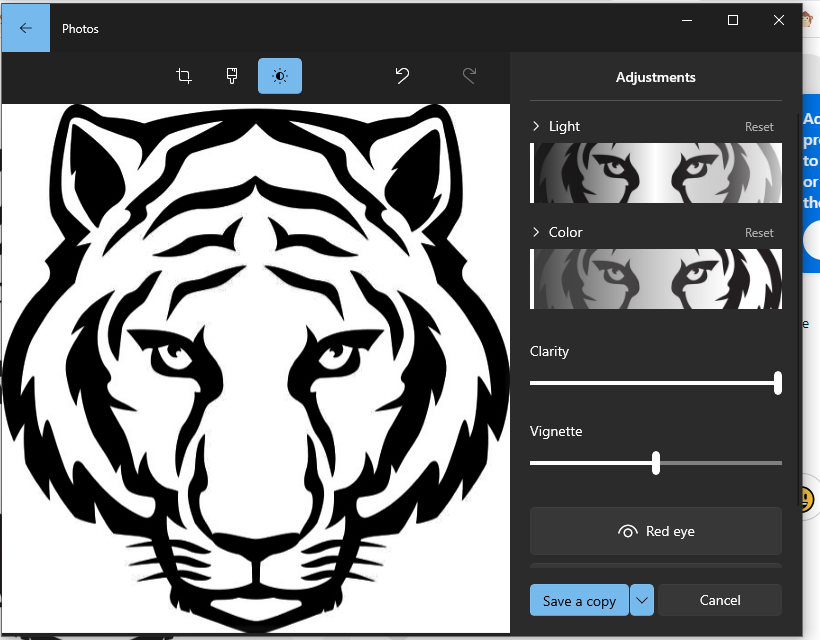Click Save a copy

pyautogui.click(x=580, y=600)
